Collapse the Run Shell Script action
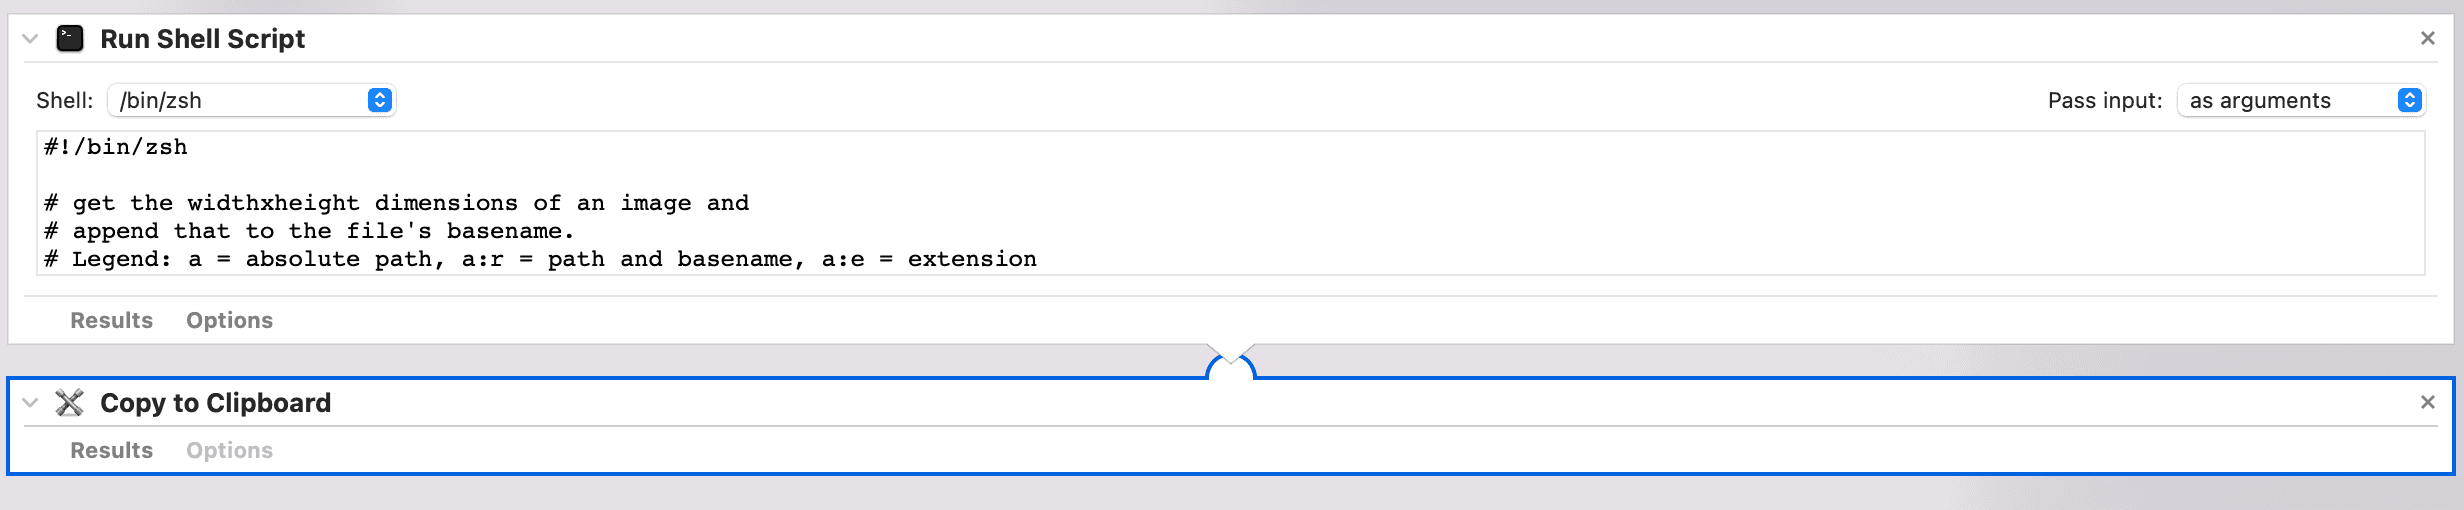Screen dimensions: 2464x510 (30, 39)
